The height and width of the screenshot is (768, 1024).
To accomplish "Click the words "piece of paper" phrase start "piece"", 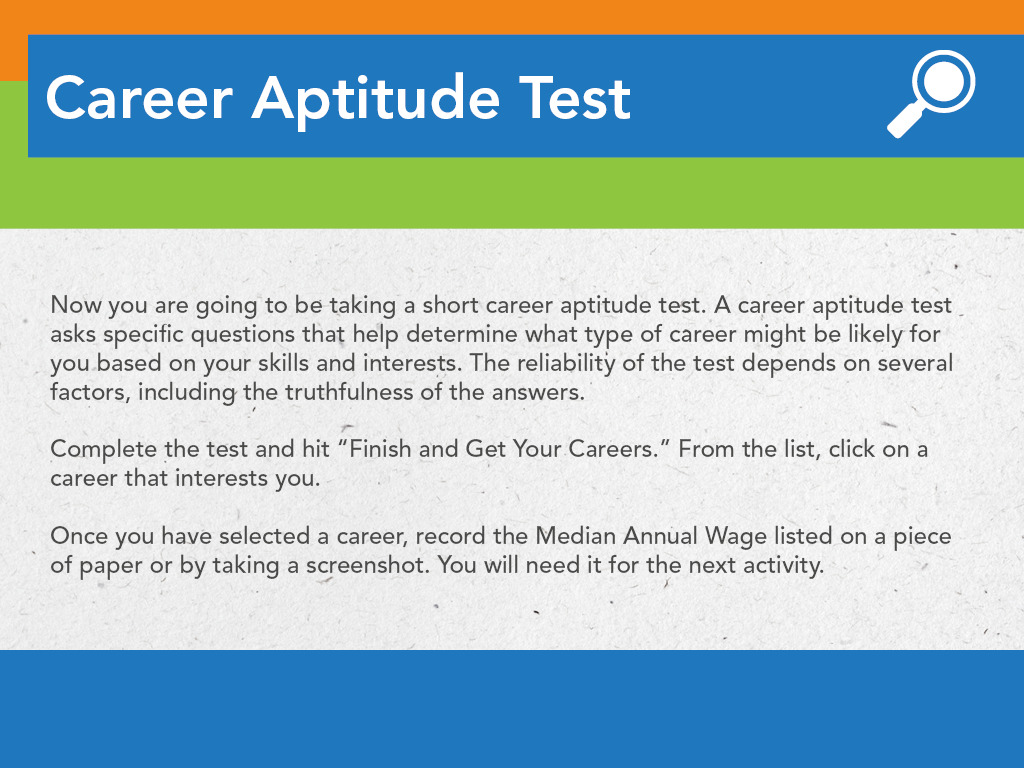I will [922, 537].
